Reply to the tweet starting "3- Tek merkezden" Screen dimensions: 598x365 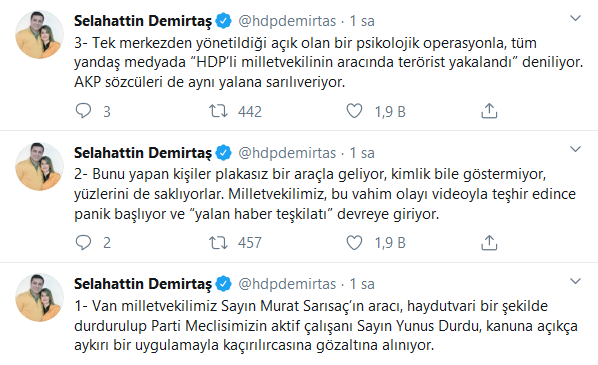83,111
